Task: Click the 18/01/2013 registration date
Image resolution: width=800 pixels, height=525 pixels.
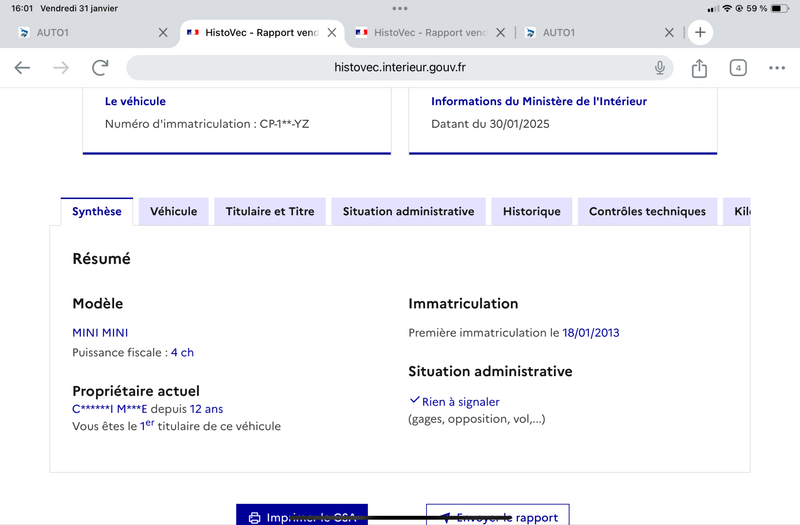Action: [591, 333]
